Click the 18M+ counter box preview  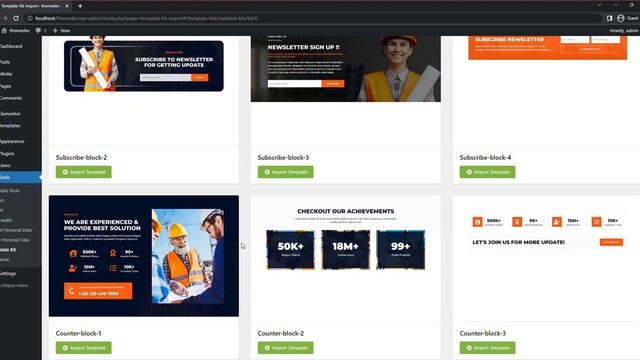pyautogui.click(x=346, y=250)
